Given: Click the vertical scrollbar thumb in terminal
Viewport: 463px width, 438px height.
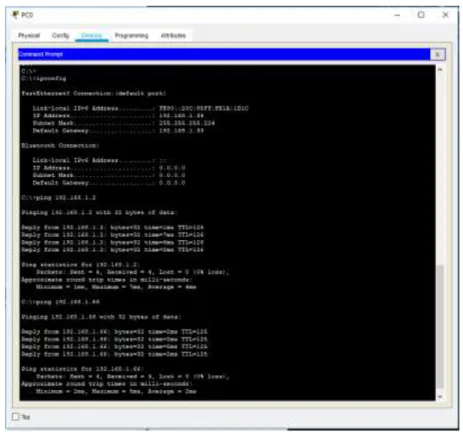Looking at the screenshot, I should 440,327.
